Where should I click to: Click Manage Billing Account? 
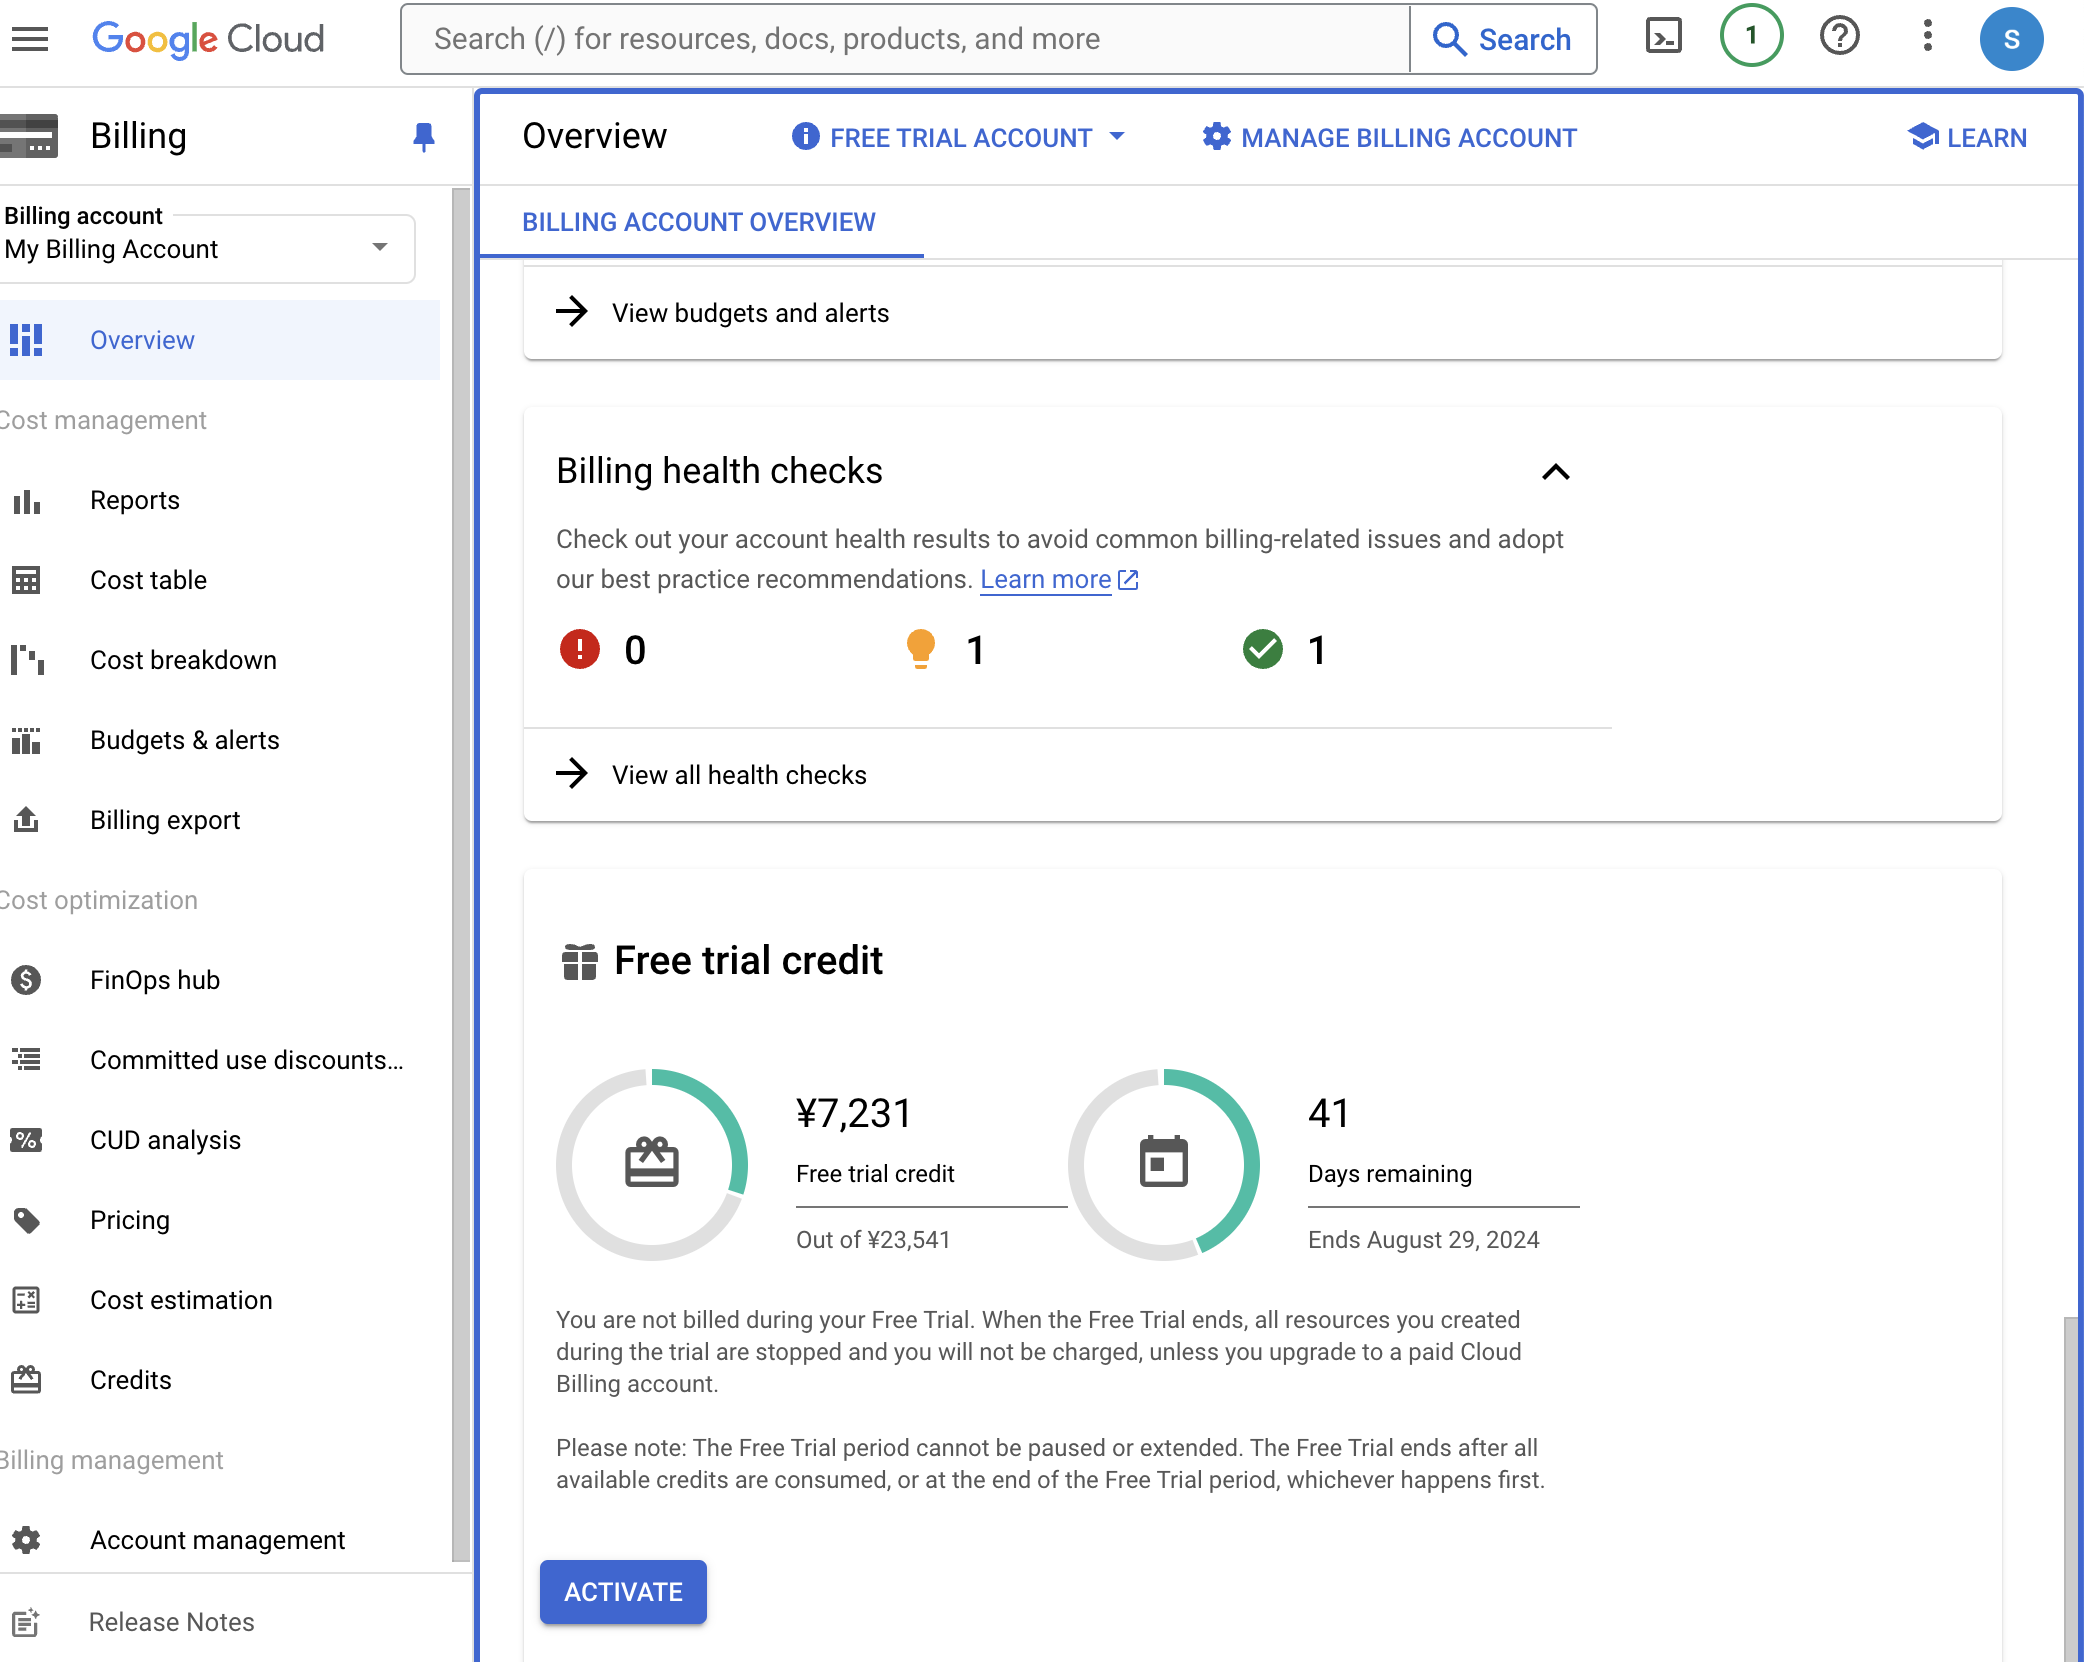(x=1389, y=138)
